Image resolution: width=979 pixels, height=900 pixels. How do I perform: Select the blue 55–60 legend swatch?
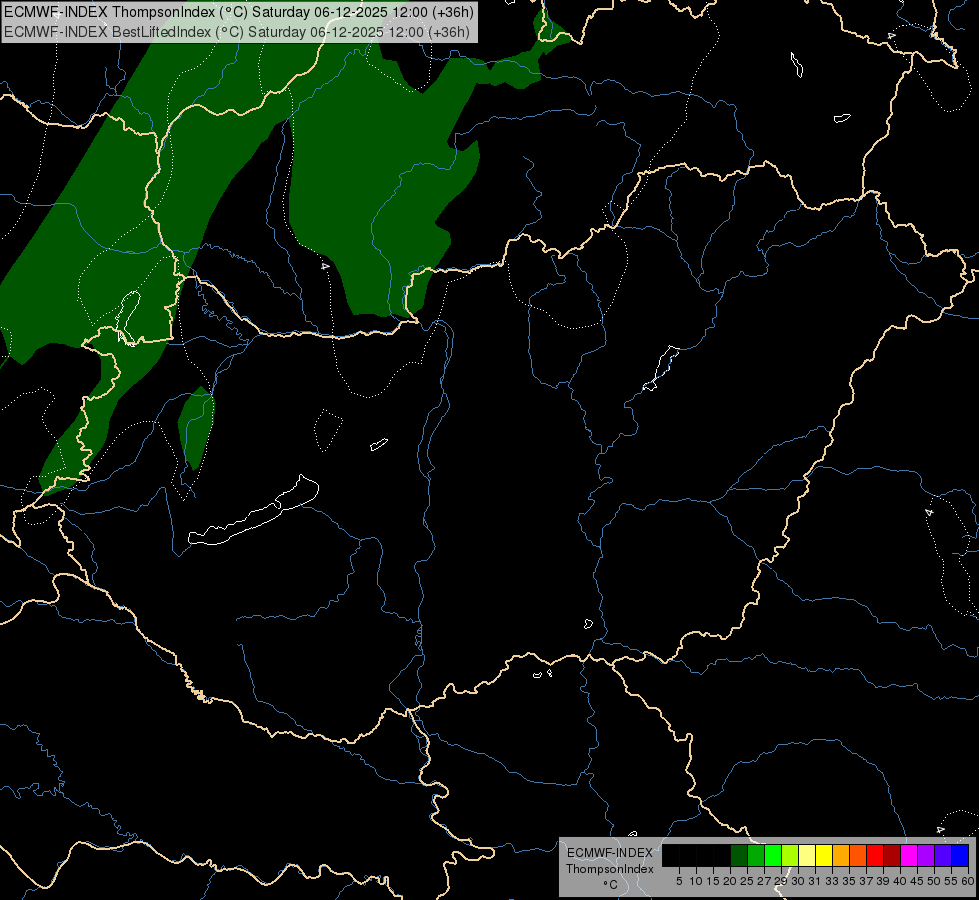click(x=960, y=855)
